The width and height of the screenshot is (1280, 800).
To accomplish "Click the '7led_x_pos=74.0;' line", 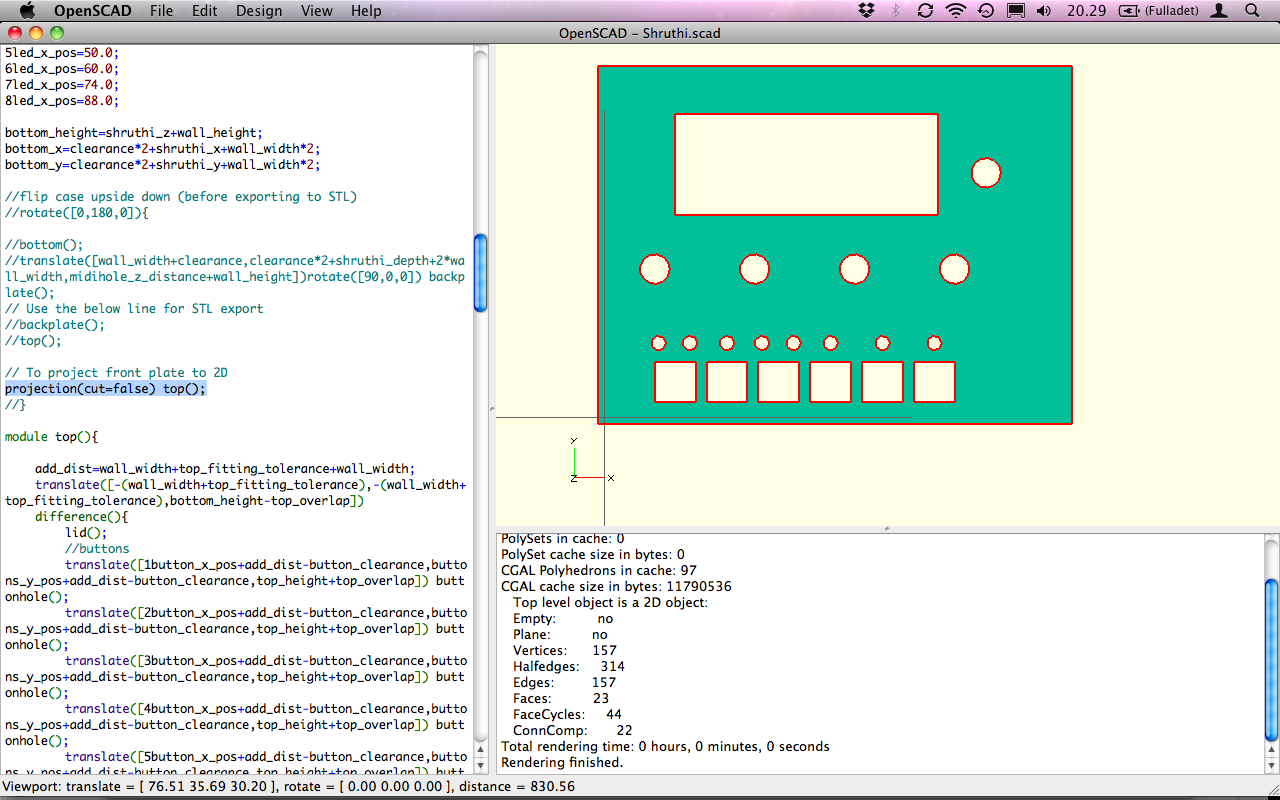I will point(62,85).
